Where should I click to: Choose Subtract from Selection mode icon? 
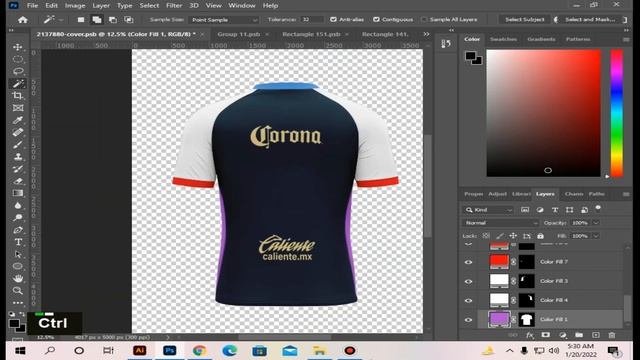113,20
